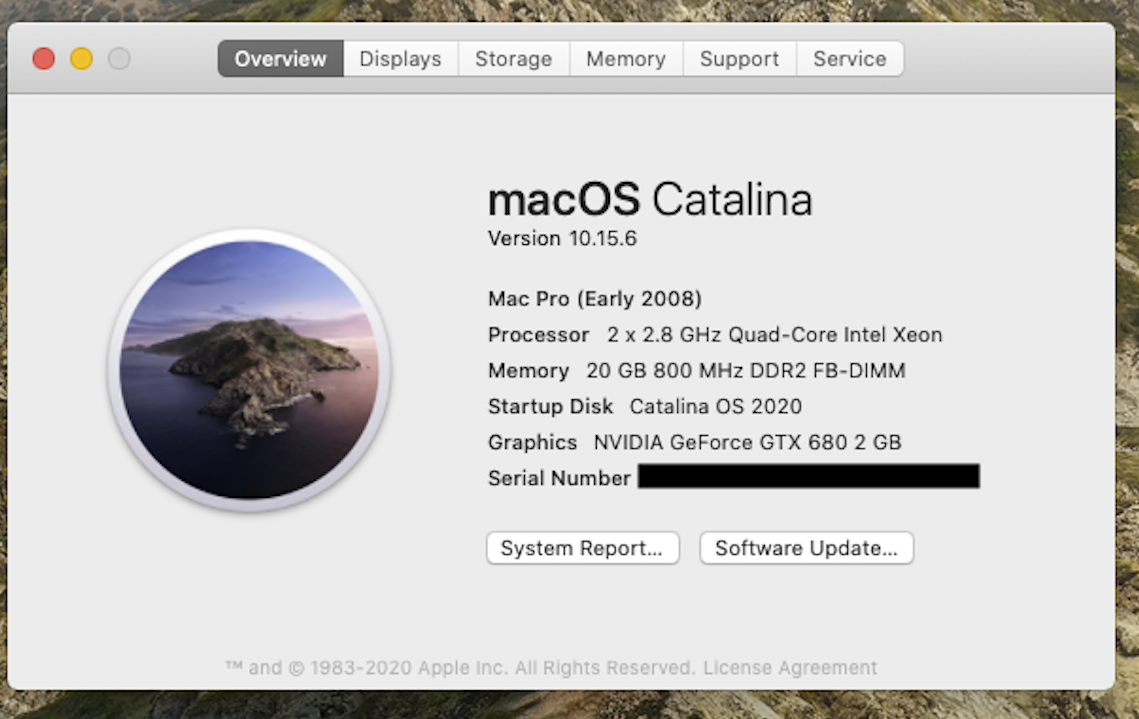Image resolution: width=1139 pixels, height=719 pixels.
Task: Click the System Report... button
Action: [x=583, y=548]
